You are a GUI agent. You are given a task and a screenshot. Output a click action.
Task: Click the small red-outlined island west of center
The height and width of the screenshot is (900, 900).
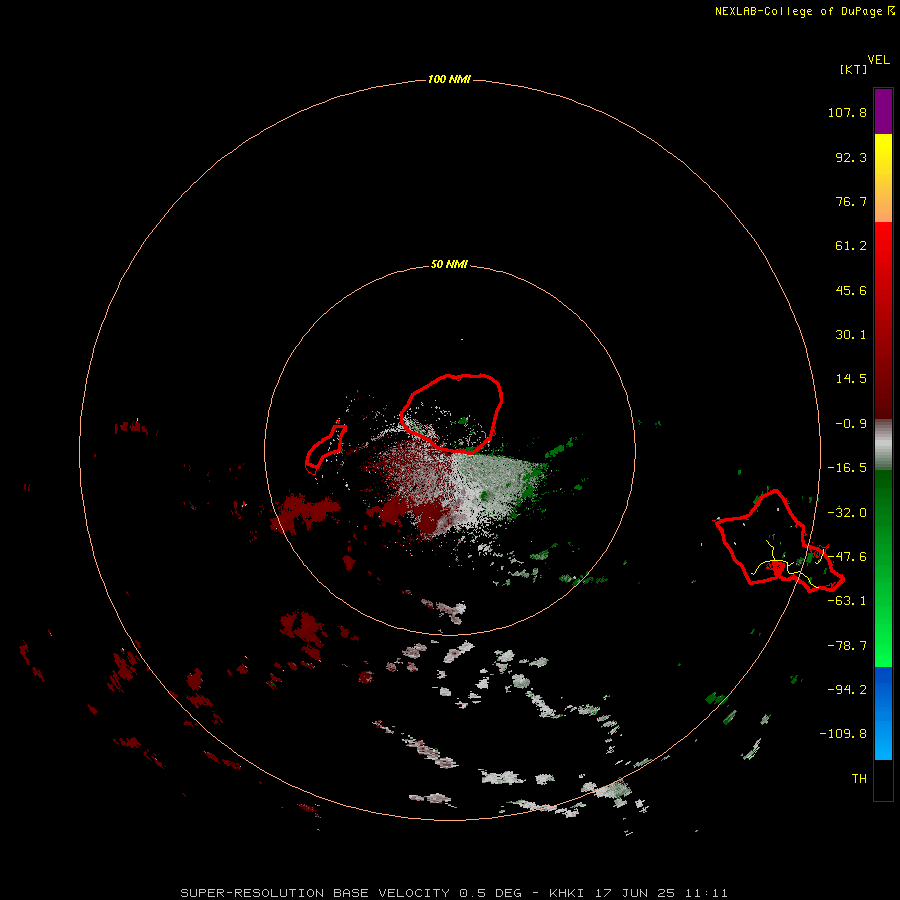click(x=325, y=448)
